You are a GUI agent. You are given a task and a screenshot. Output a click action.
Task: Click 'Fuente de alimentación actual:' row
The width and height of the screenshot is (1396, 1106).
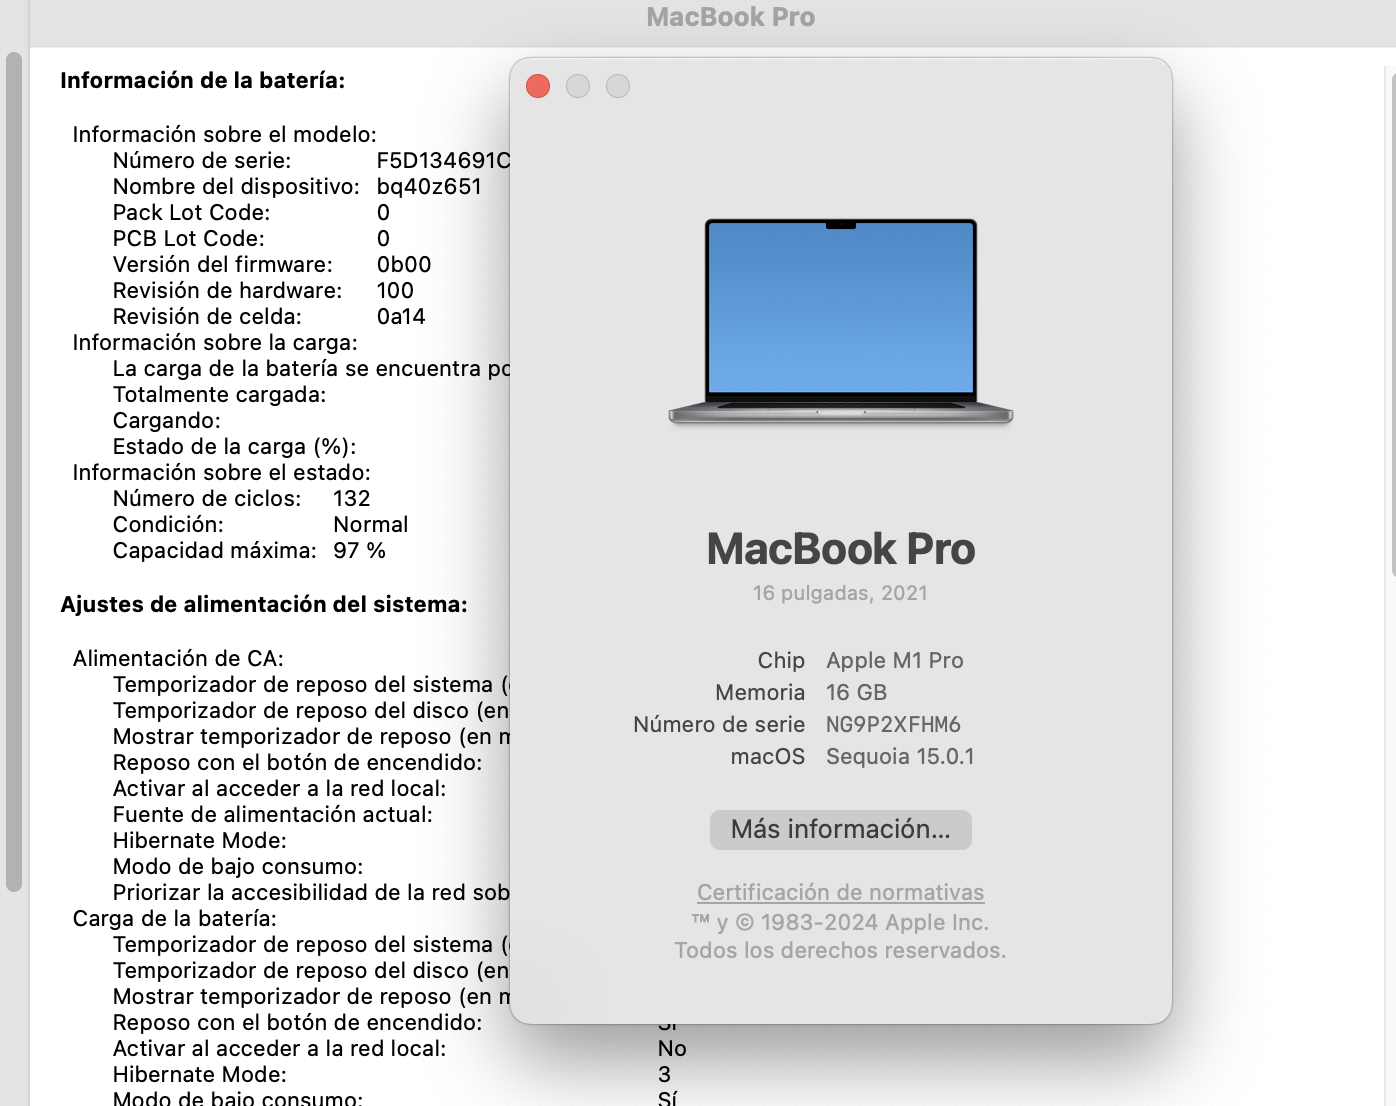(x=273, y=814)
